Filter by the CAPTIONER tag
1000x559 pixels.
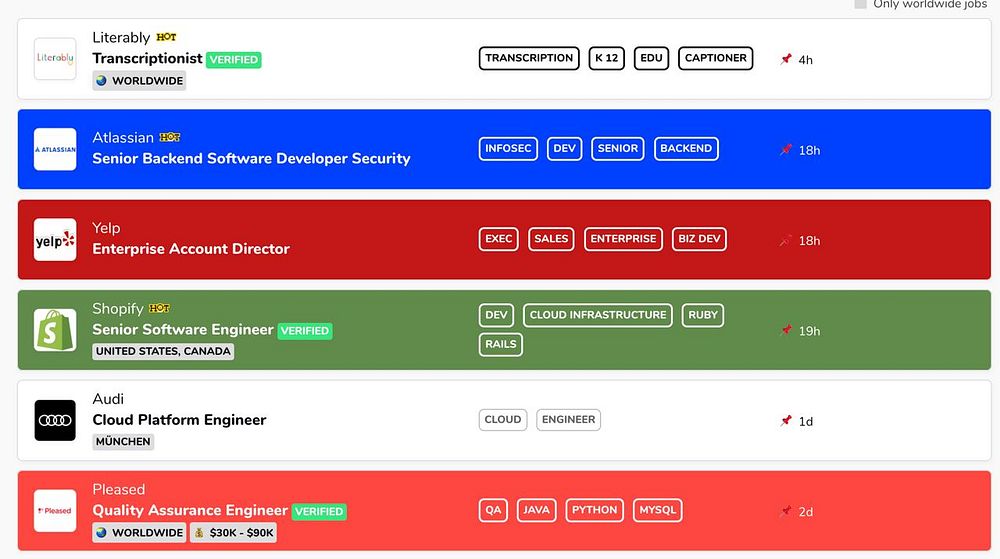point(716,58)
